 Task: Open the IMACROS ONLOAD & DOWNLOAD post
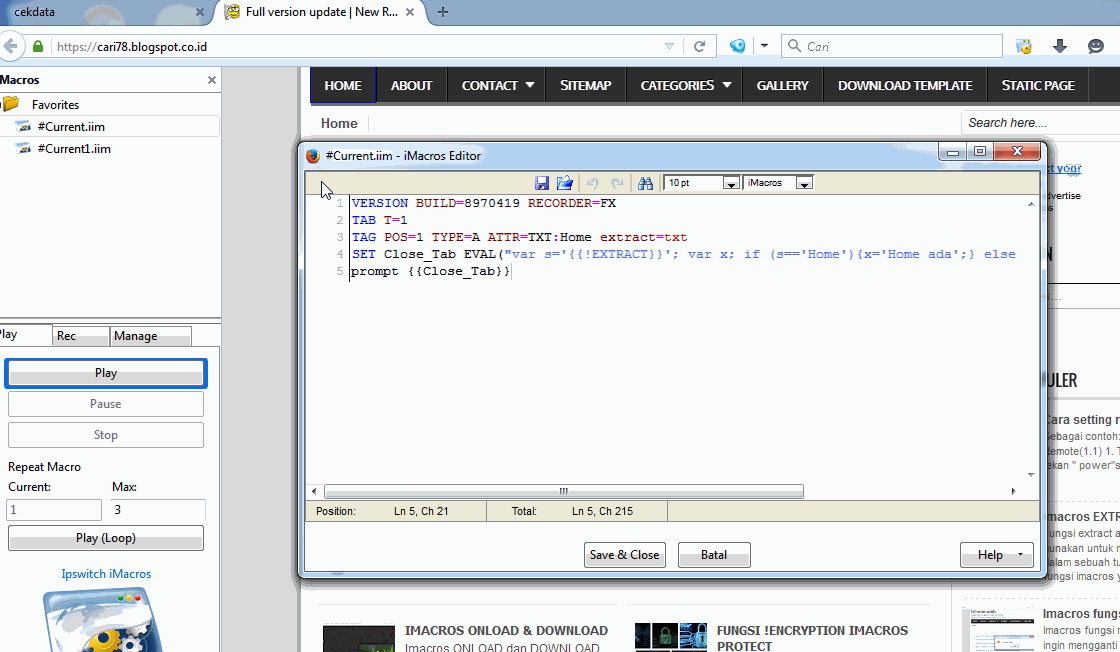(x=506, y=631)
